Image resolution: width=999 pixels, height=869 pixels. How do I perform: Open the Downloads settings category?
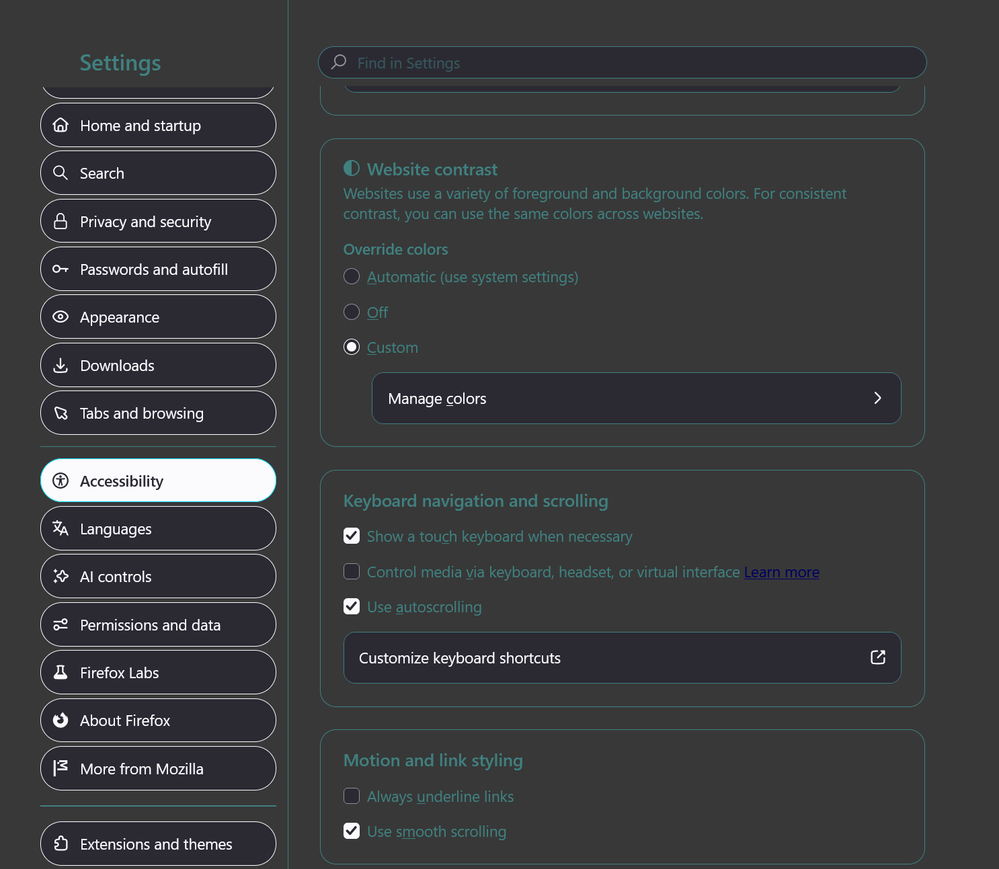point(158,365)
